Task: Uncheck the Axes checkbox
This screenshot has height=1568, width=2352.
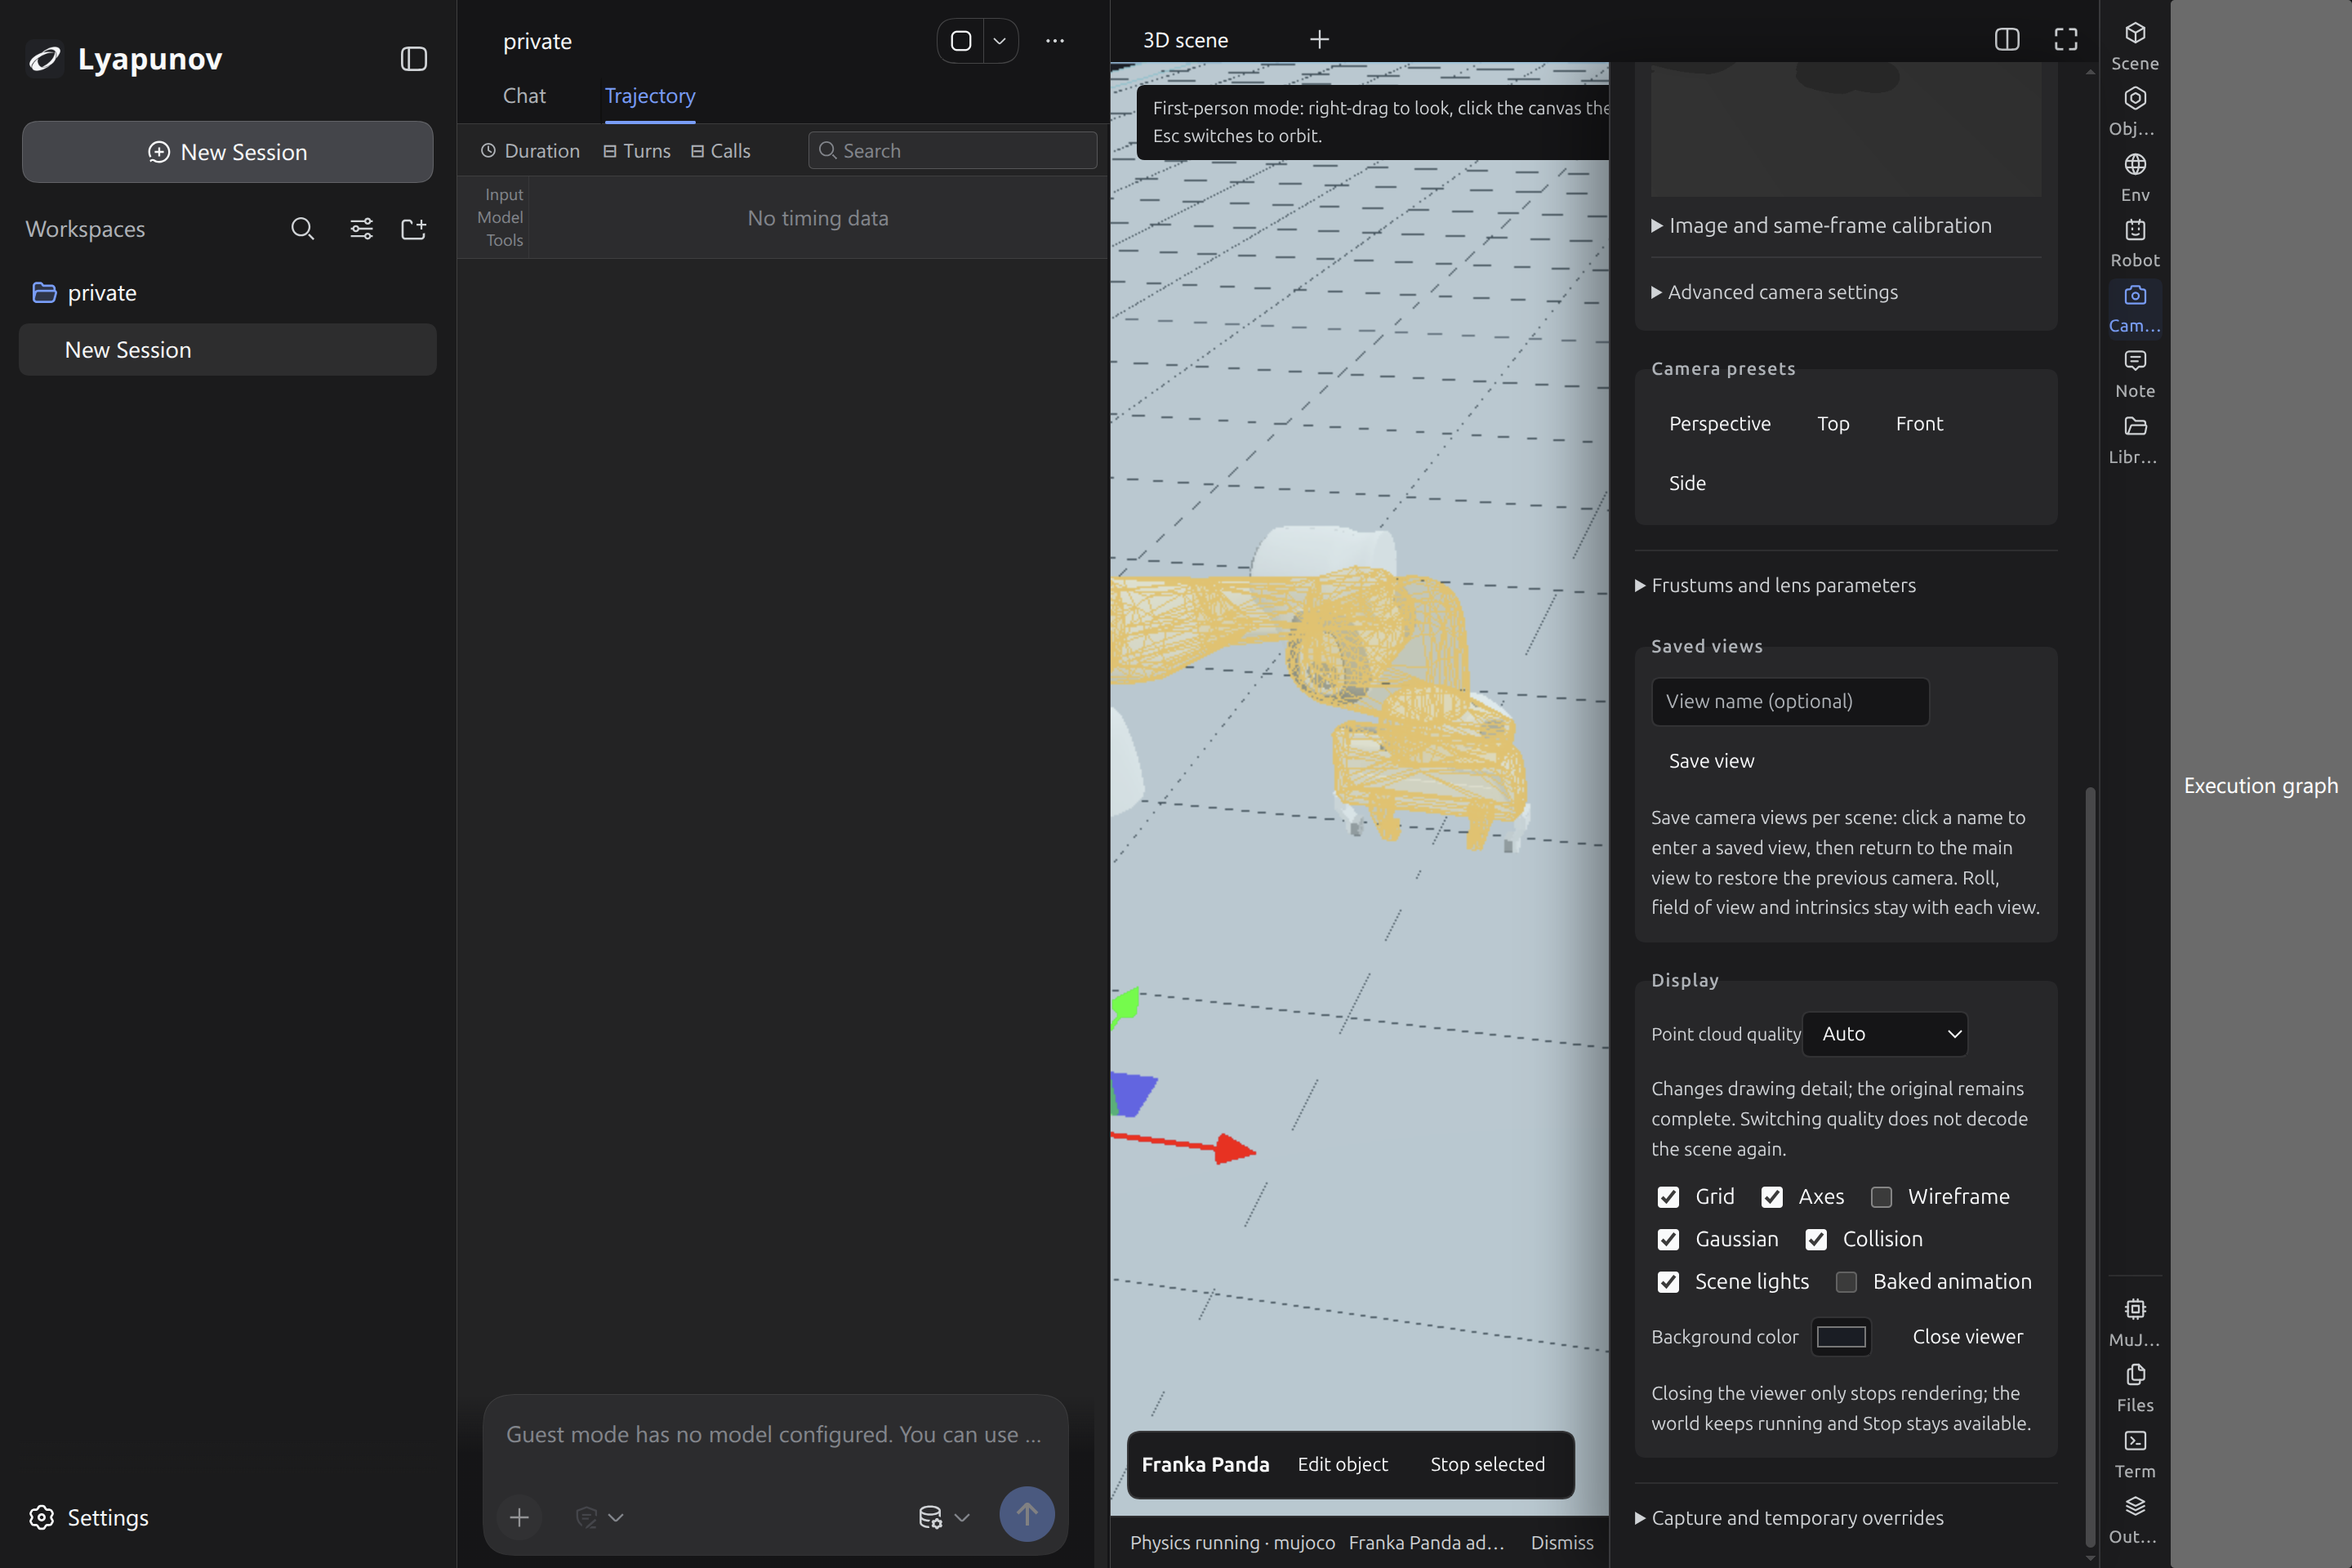Action: tap(1771, 1197)
